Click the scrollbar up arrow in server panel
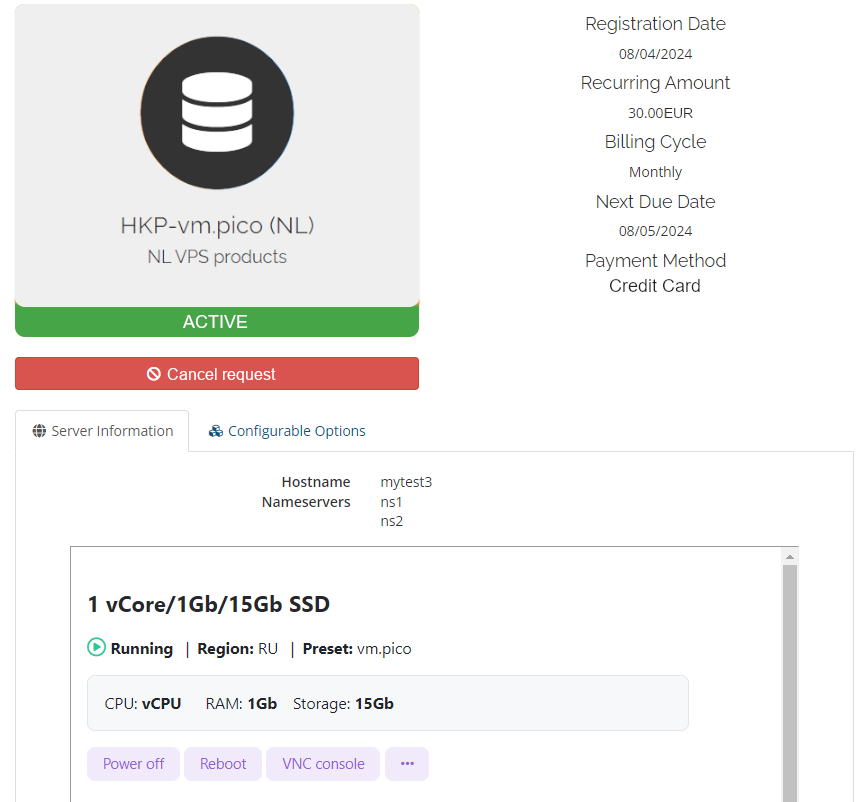 tap(790, 556)
